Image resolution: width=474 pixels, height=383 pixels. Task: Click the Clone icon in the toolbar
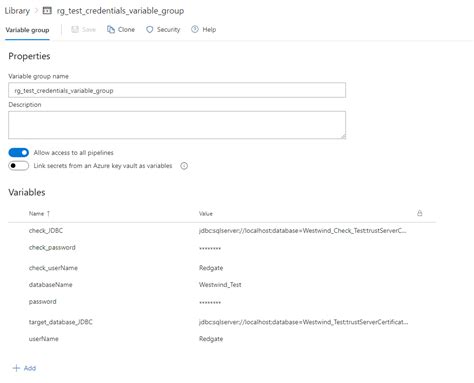tap(111, 30)
